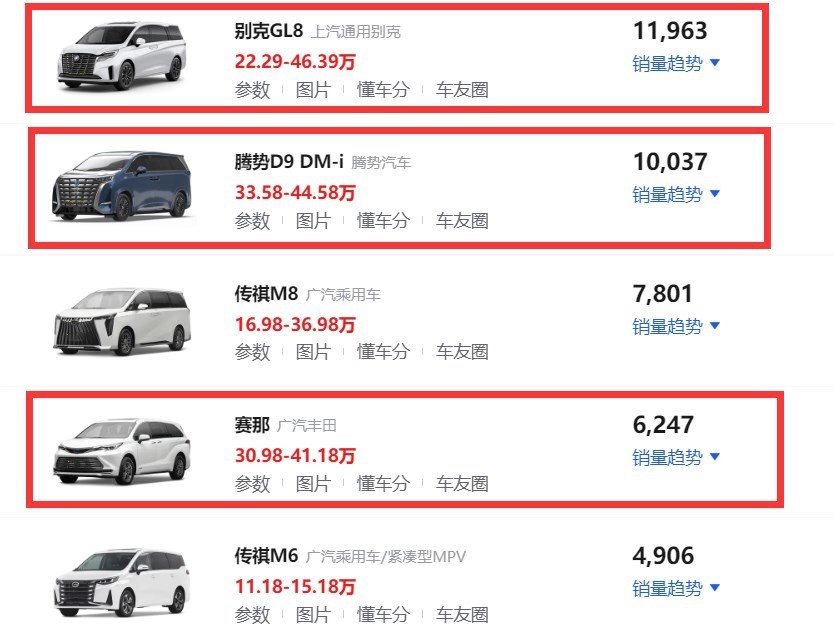Click the 别克GL8 model name title
Viewport: 834px width, 639px height.
coord(269,31)
